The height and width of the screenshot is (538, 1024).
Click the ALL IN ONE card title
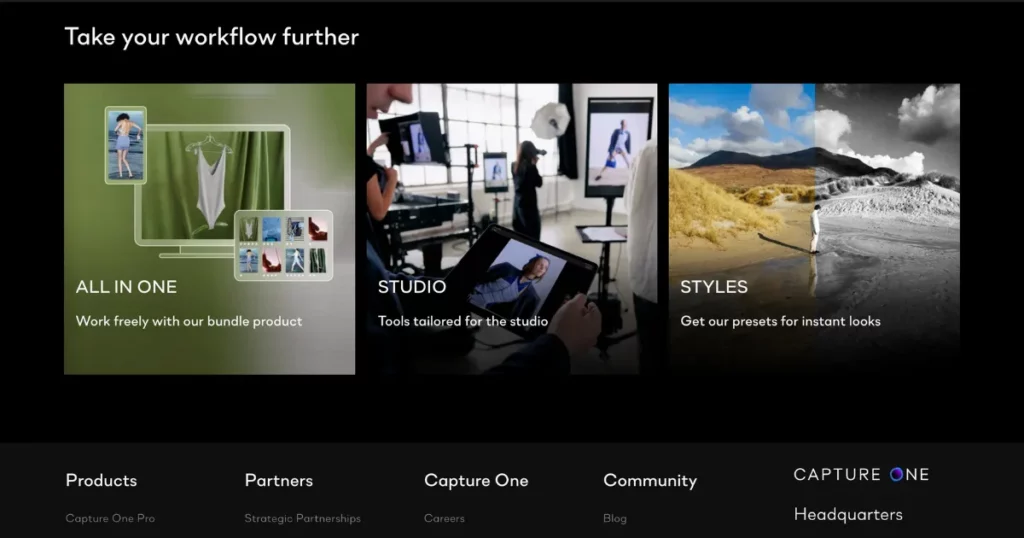126,287
